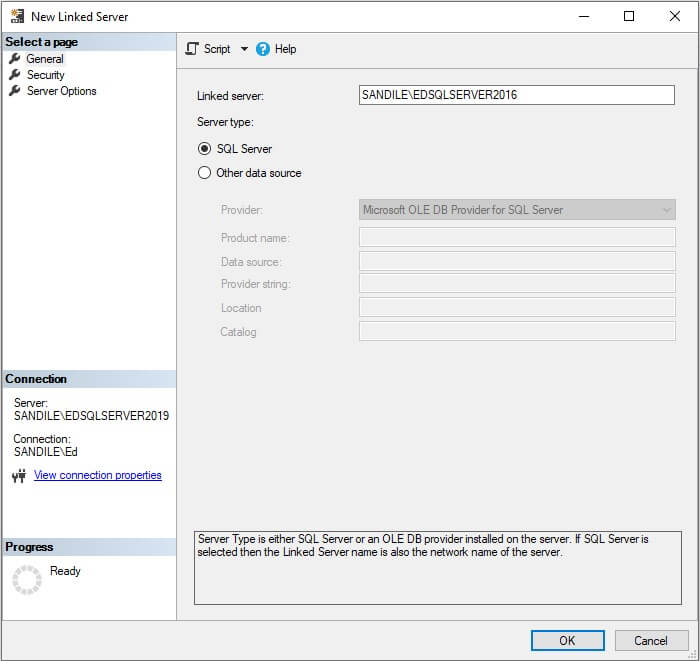The width and height of the screenshot is (700, 661).
Task: Click the blue Help question mark icon
Action: (x=262, y=49)
